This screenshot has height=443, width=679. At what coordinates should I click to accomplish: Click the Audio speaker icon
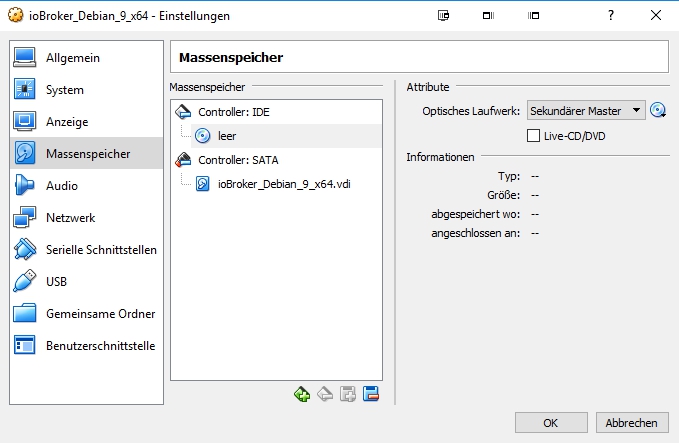25,185
